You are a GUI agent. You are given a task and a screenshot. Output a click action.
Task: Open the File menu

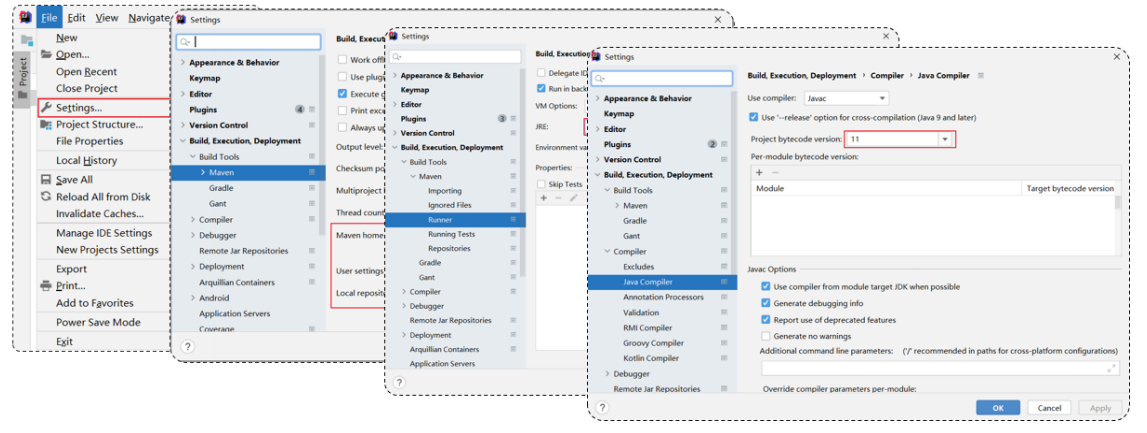[49, 18]
